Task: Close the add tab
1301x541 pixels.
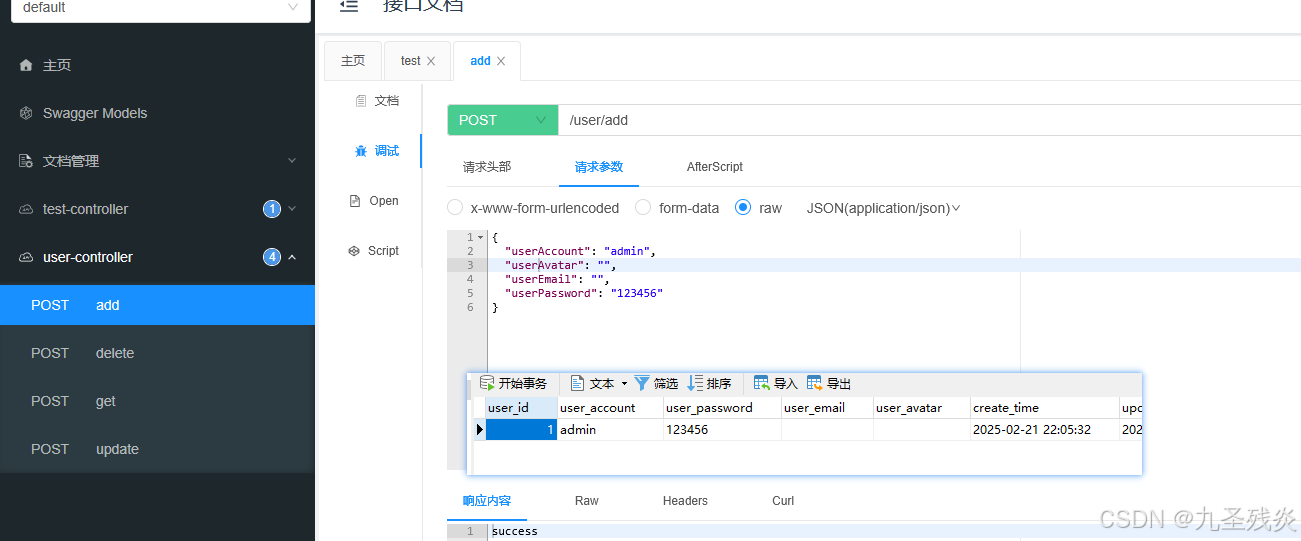Action: click(501, 61)
